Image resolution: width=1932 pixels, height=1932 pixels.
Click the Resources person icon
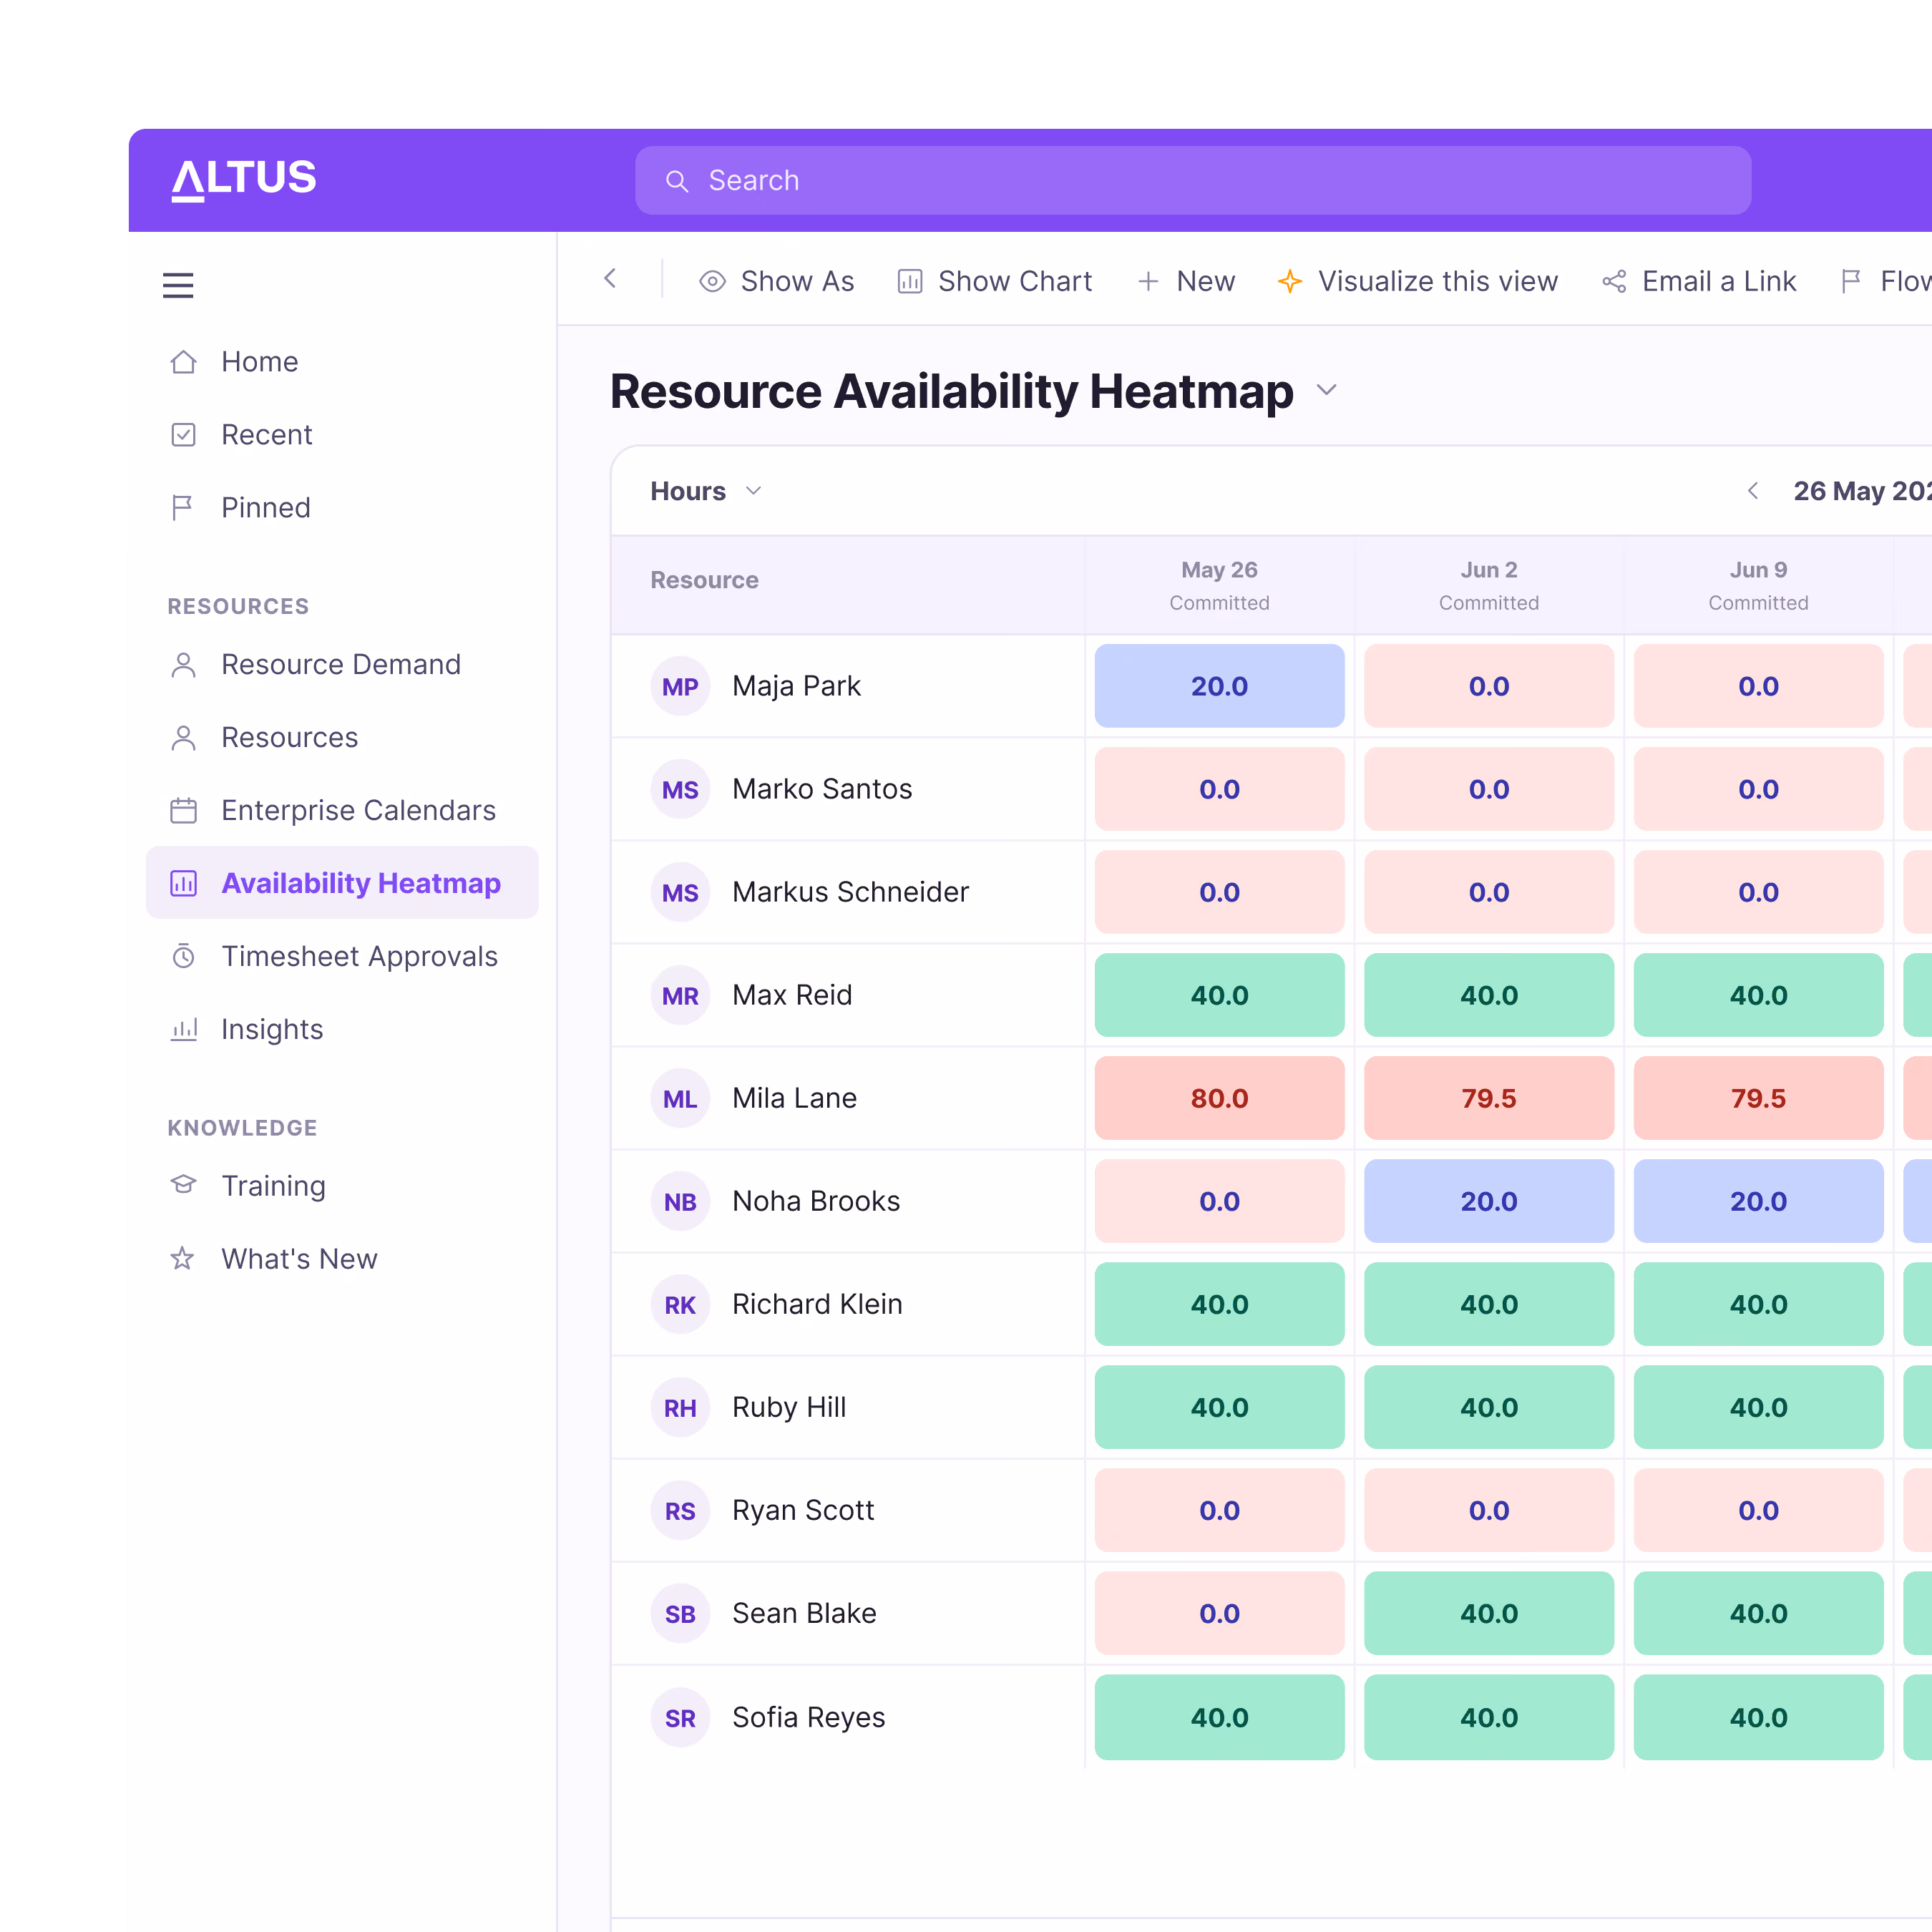184,737
